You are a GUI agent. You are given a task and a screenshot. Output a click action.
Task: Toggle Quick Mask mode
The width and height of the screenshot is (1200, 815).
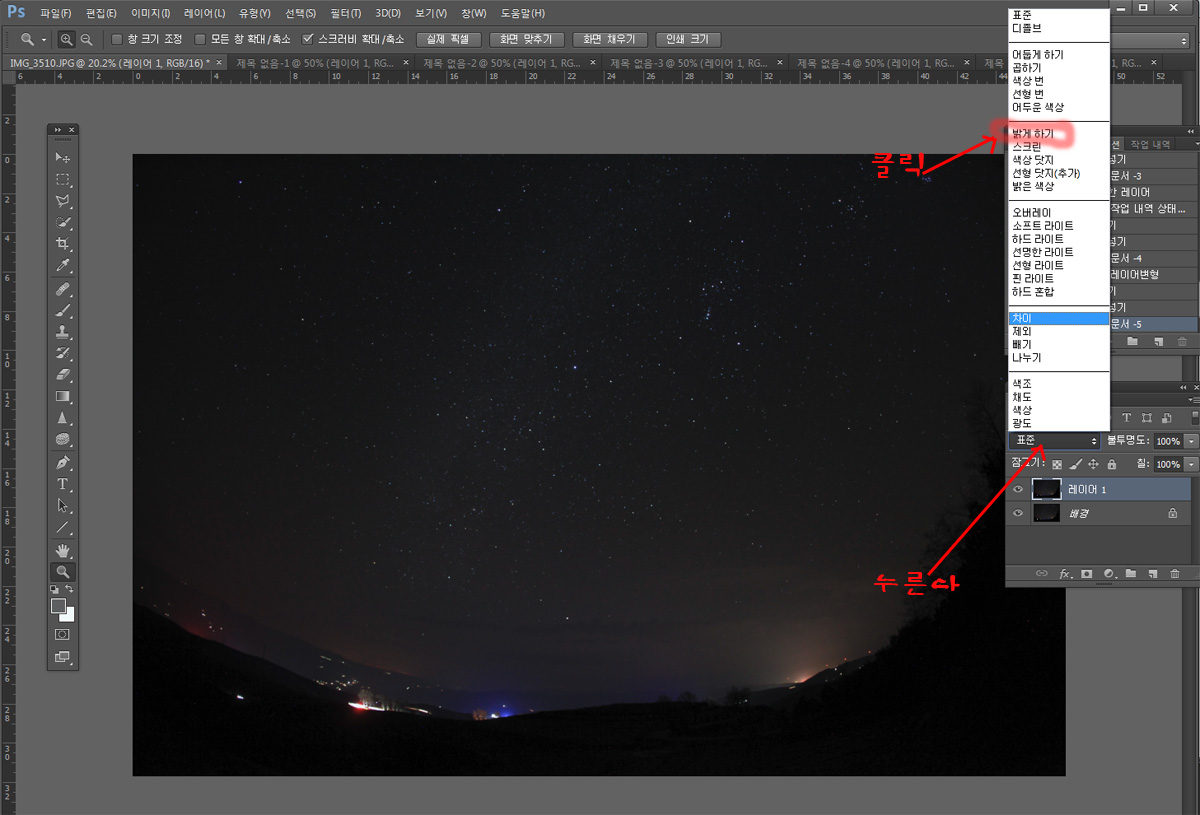[x=63, y=634]
